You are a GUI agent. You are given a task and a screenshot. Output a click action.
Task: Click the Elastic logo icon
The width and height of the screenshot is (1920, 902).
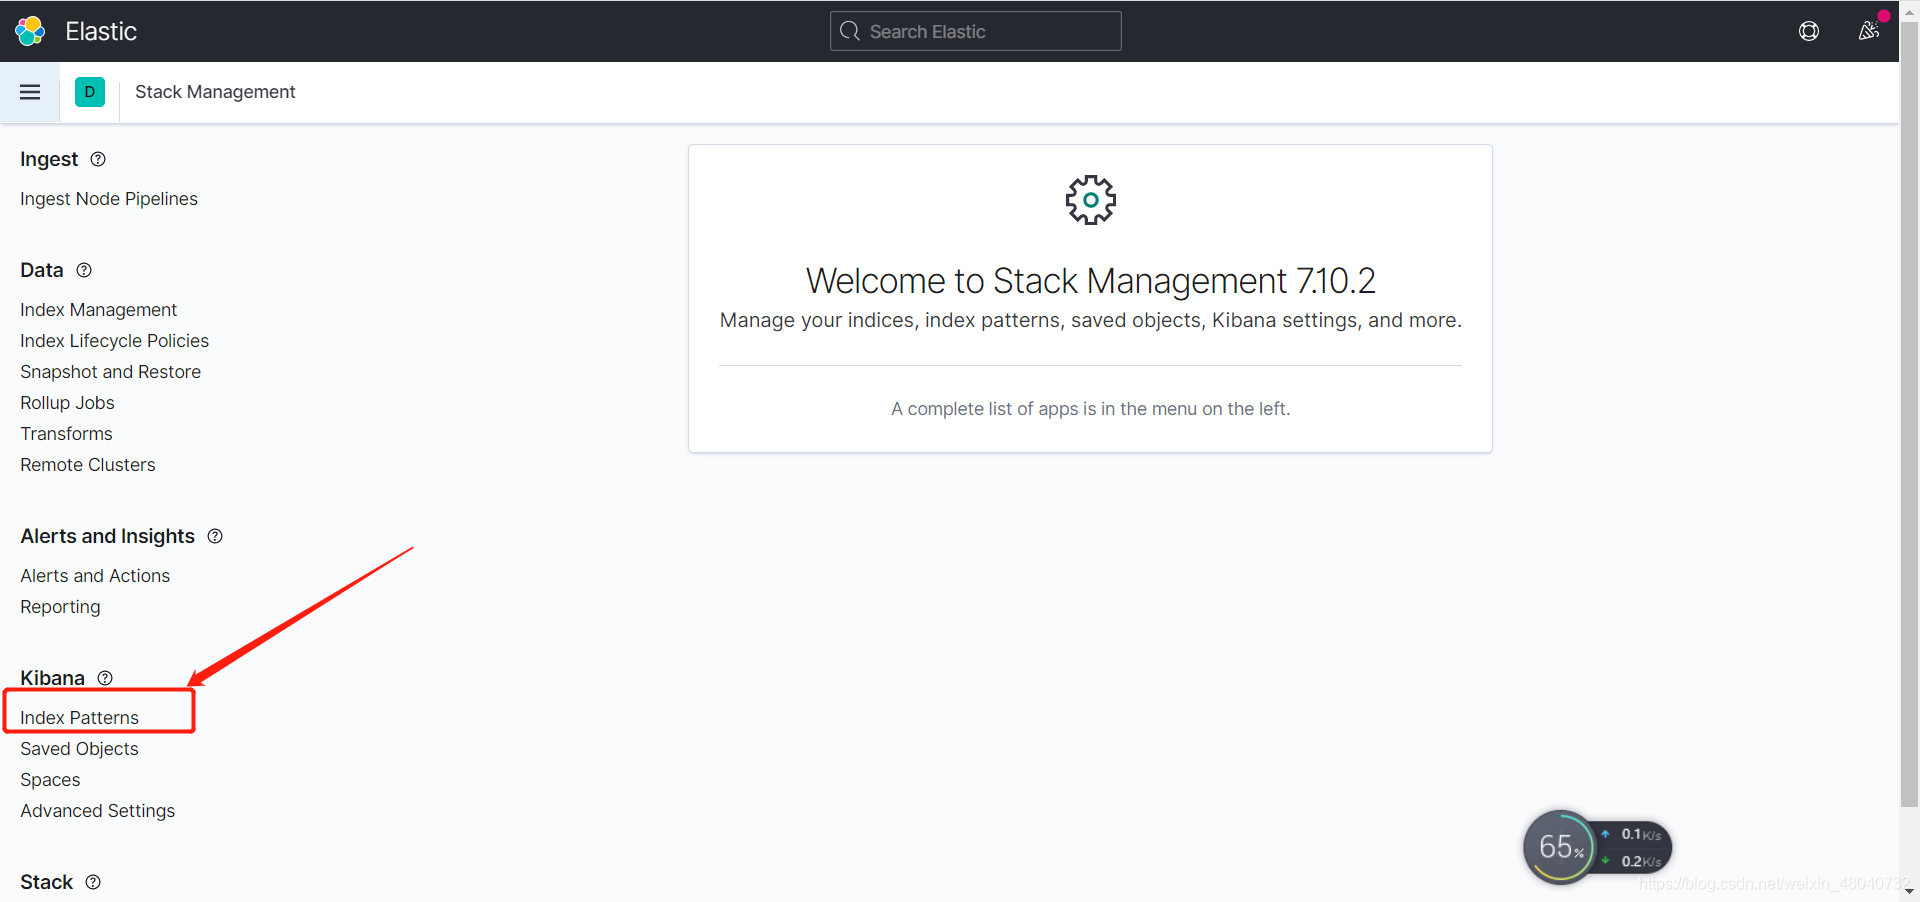(x=30, y=31)
